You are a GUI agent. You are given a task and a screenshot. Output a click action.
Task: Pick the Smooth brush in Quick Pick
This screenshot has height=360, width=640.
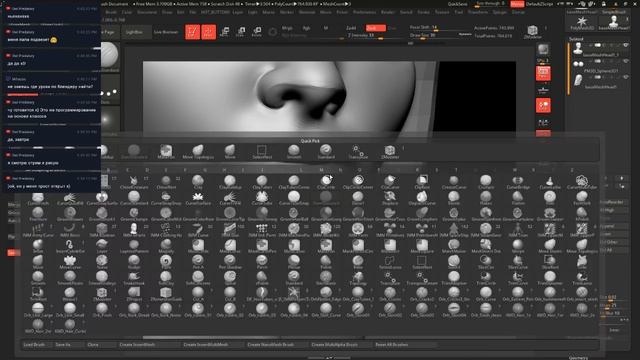coord(293,151)
